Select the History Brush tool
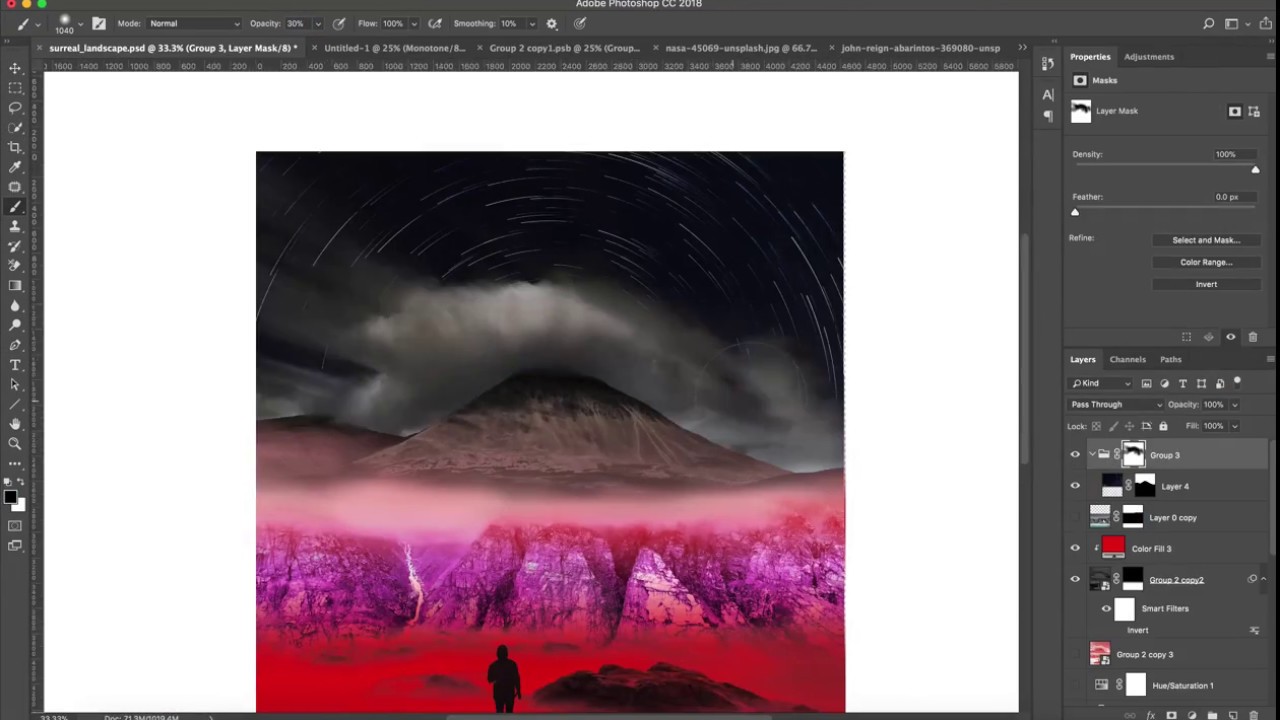 tap(15, 246)
